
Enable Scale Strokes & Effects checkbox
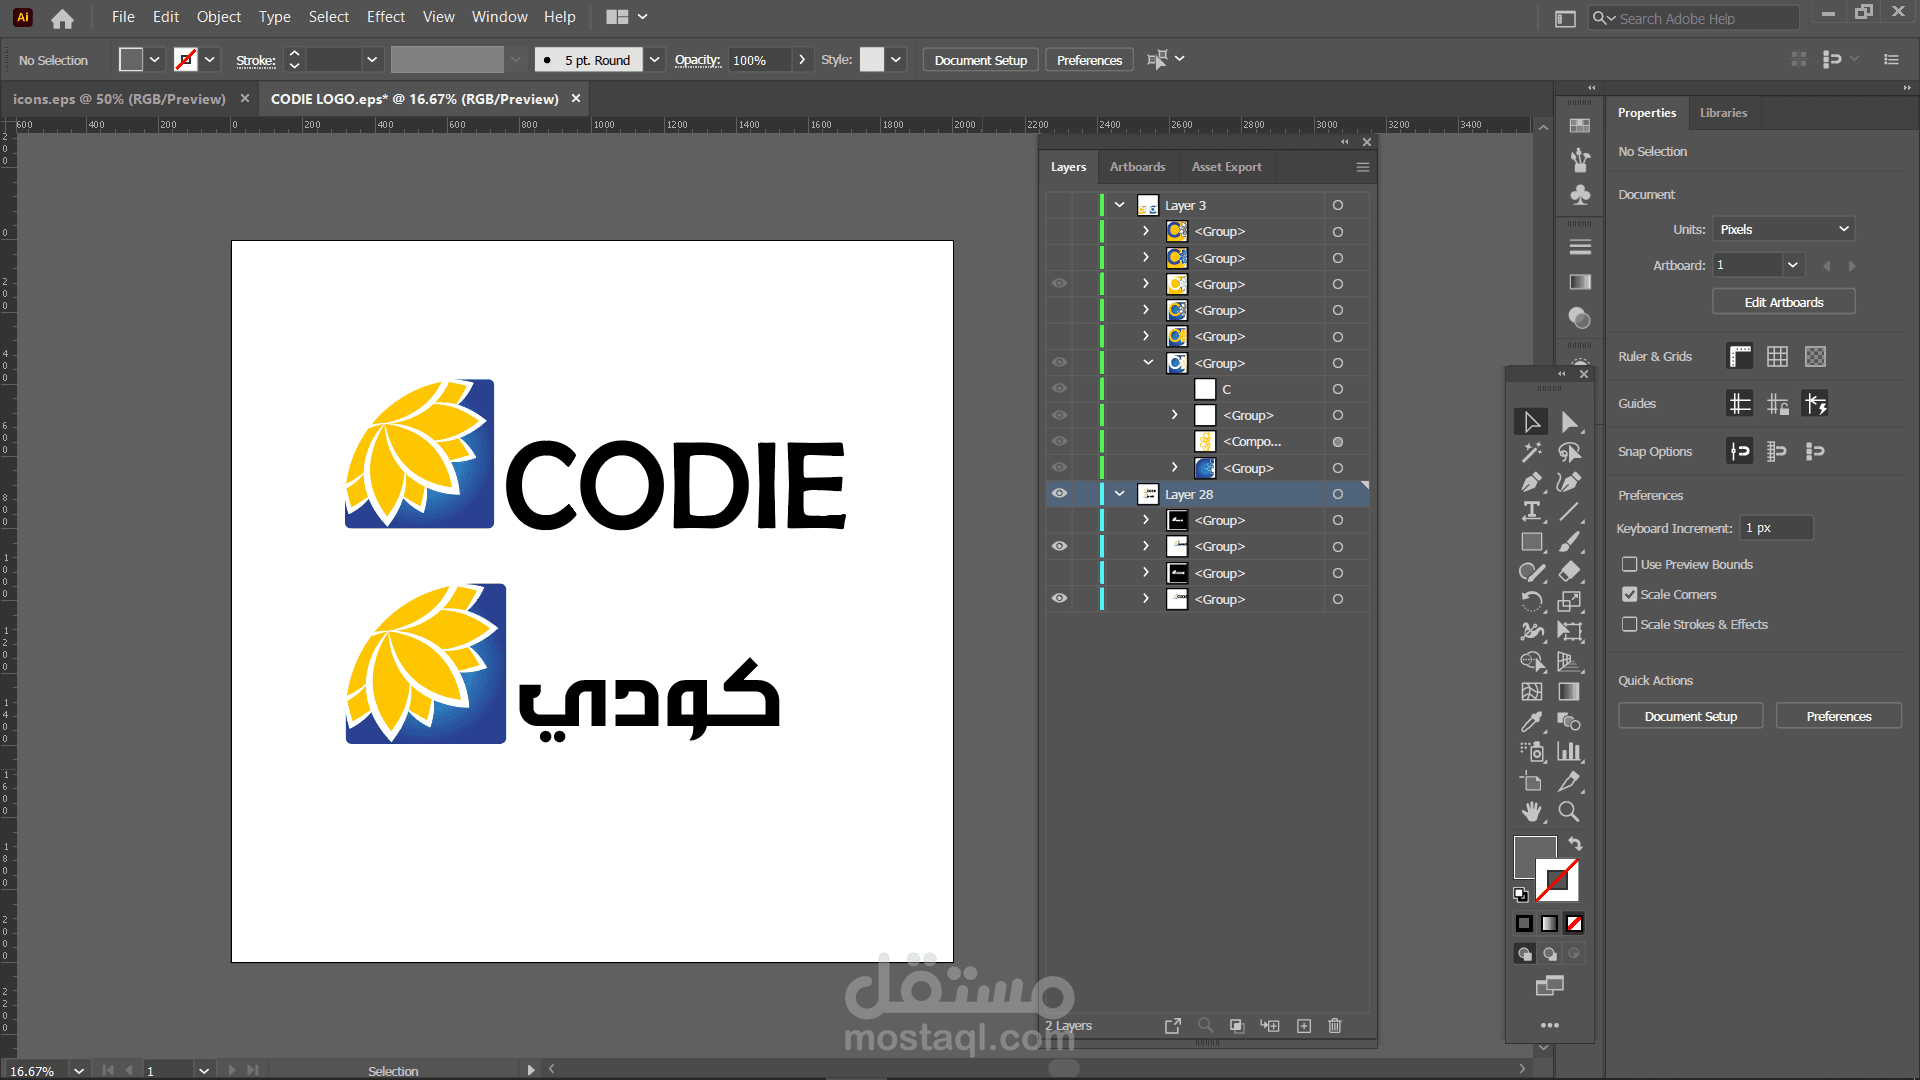click(1629, 625)
